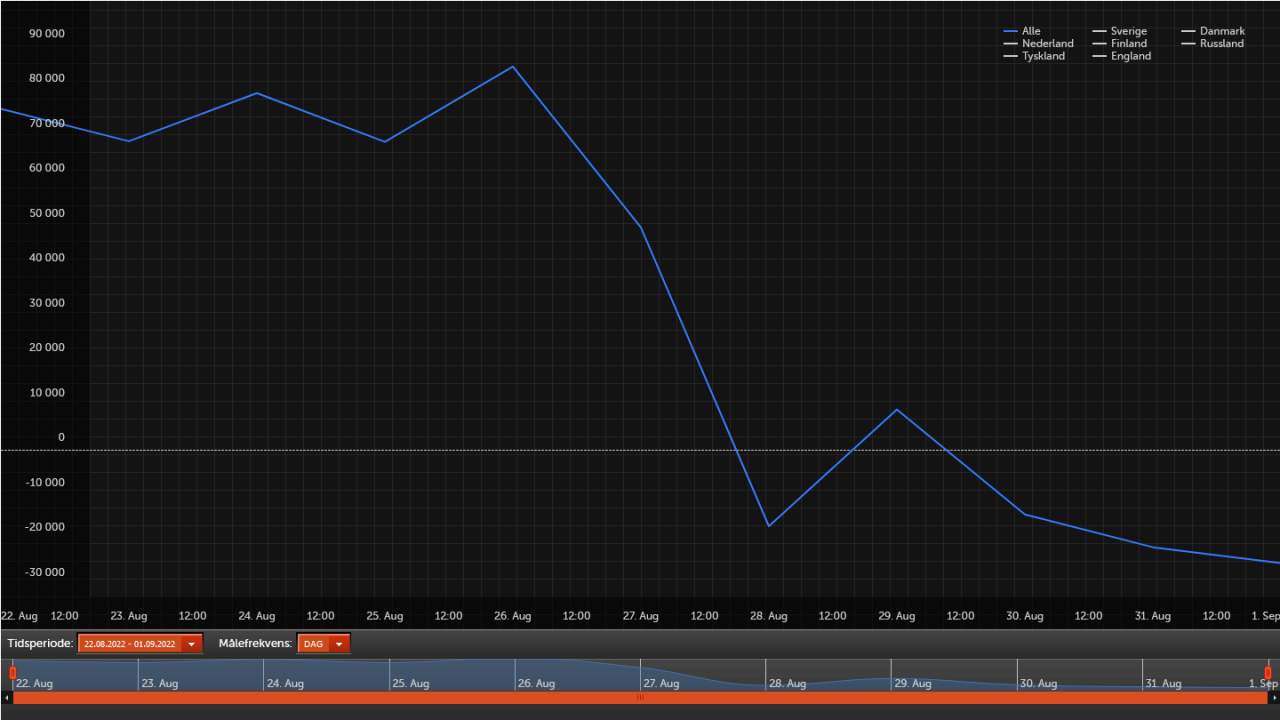This screenshot has height=720, width=1280.
Task: Show the England series via legend
Action: coord(1122,56)
